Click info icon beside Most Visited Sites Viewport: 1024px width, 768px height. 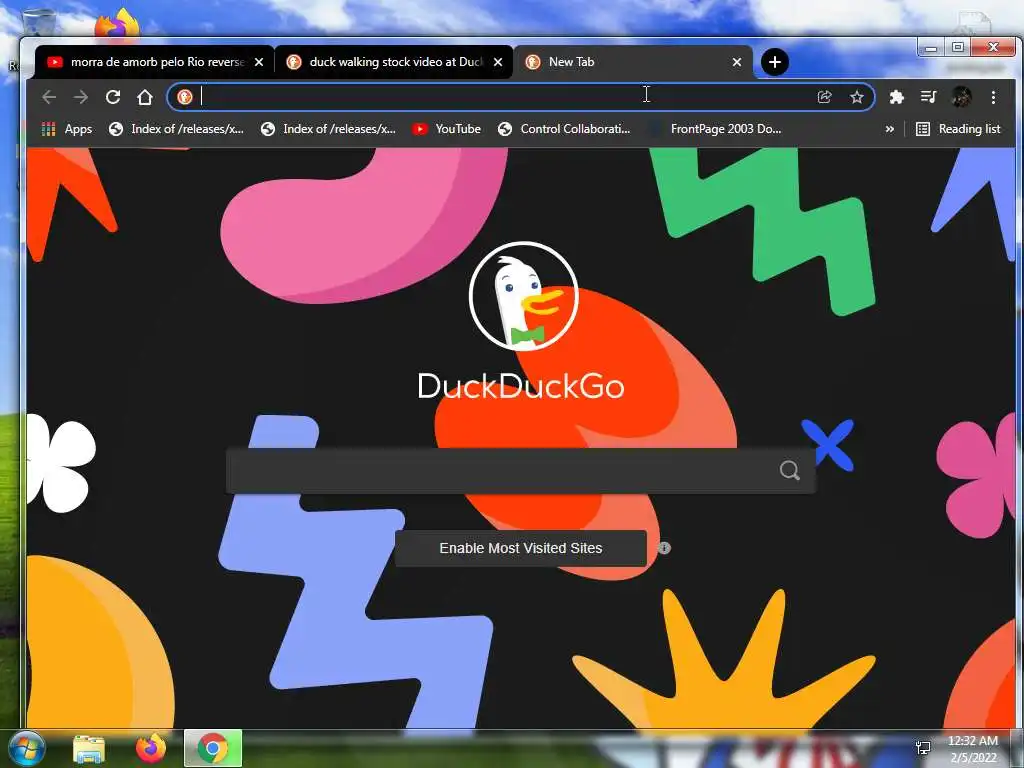[664, 549]
